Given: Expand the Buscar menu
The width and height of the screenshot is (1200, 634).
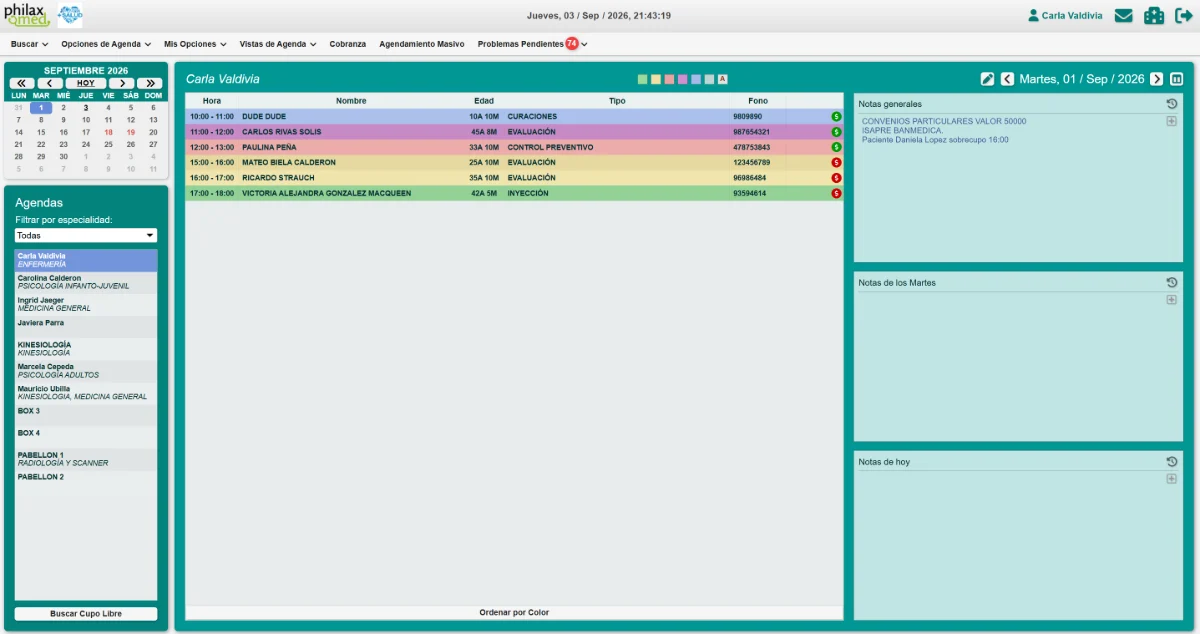Looking at the screenshot, I should tap(29, 44).
